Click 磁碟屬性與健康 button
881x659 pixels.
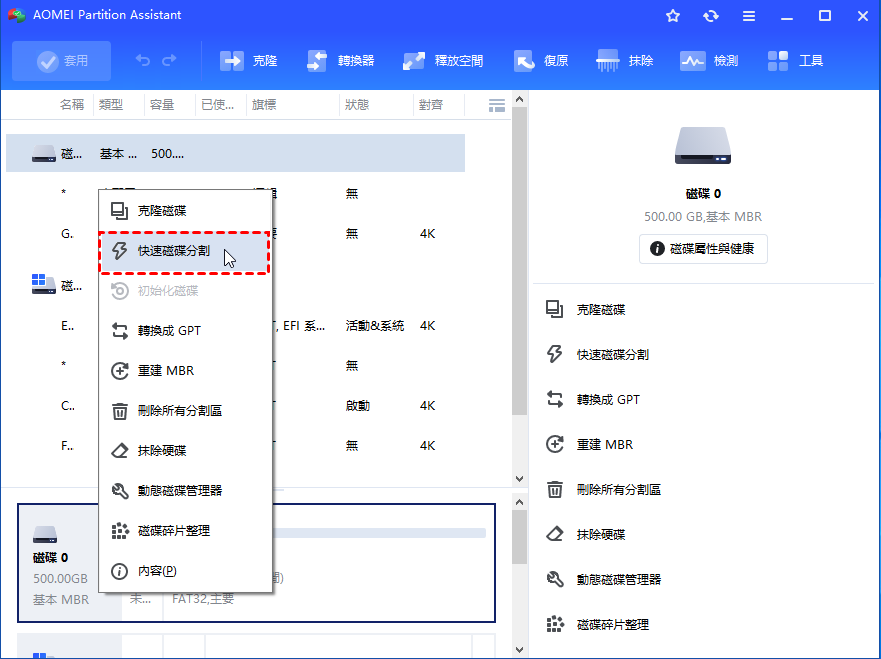(x=703, y=249)
